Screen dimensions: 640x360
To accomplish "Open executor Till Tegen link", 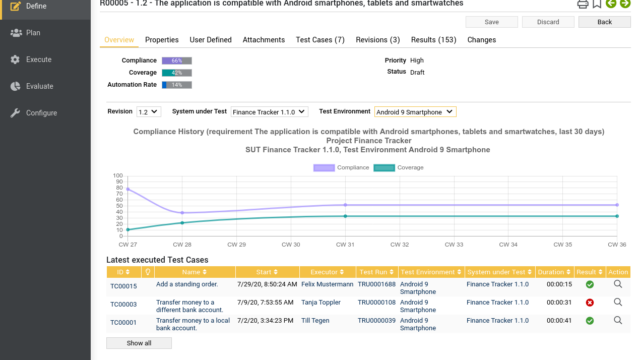I will pos(315,320).
